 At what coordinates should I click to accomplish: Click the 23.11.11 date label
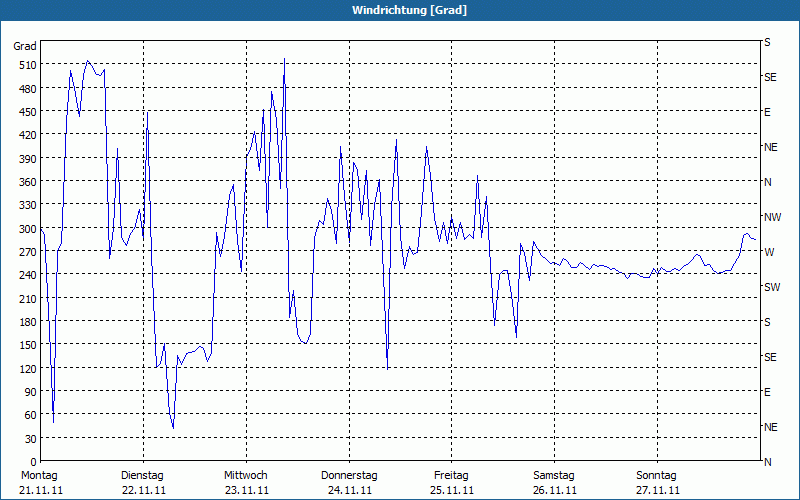[x=246, y=490]
